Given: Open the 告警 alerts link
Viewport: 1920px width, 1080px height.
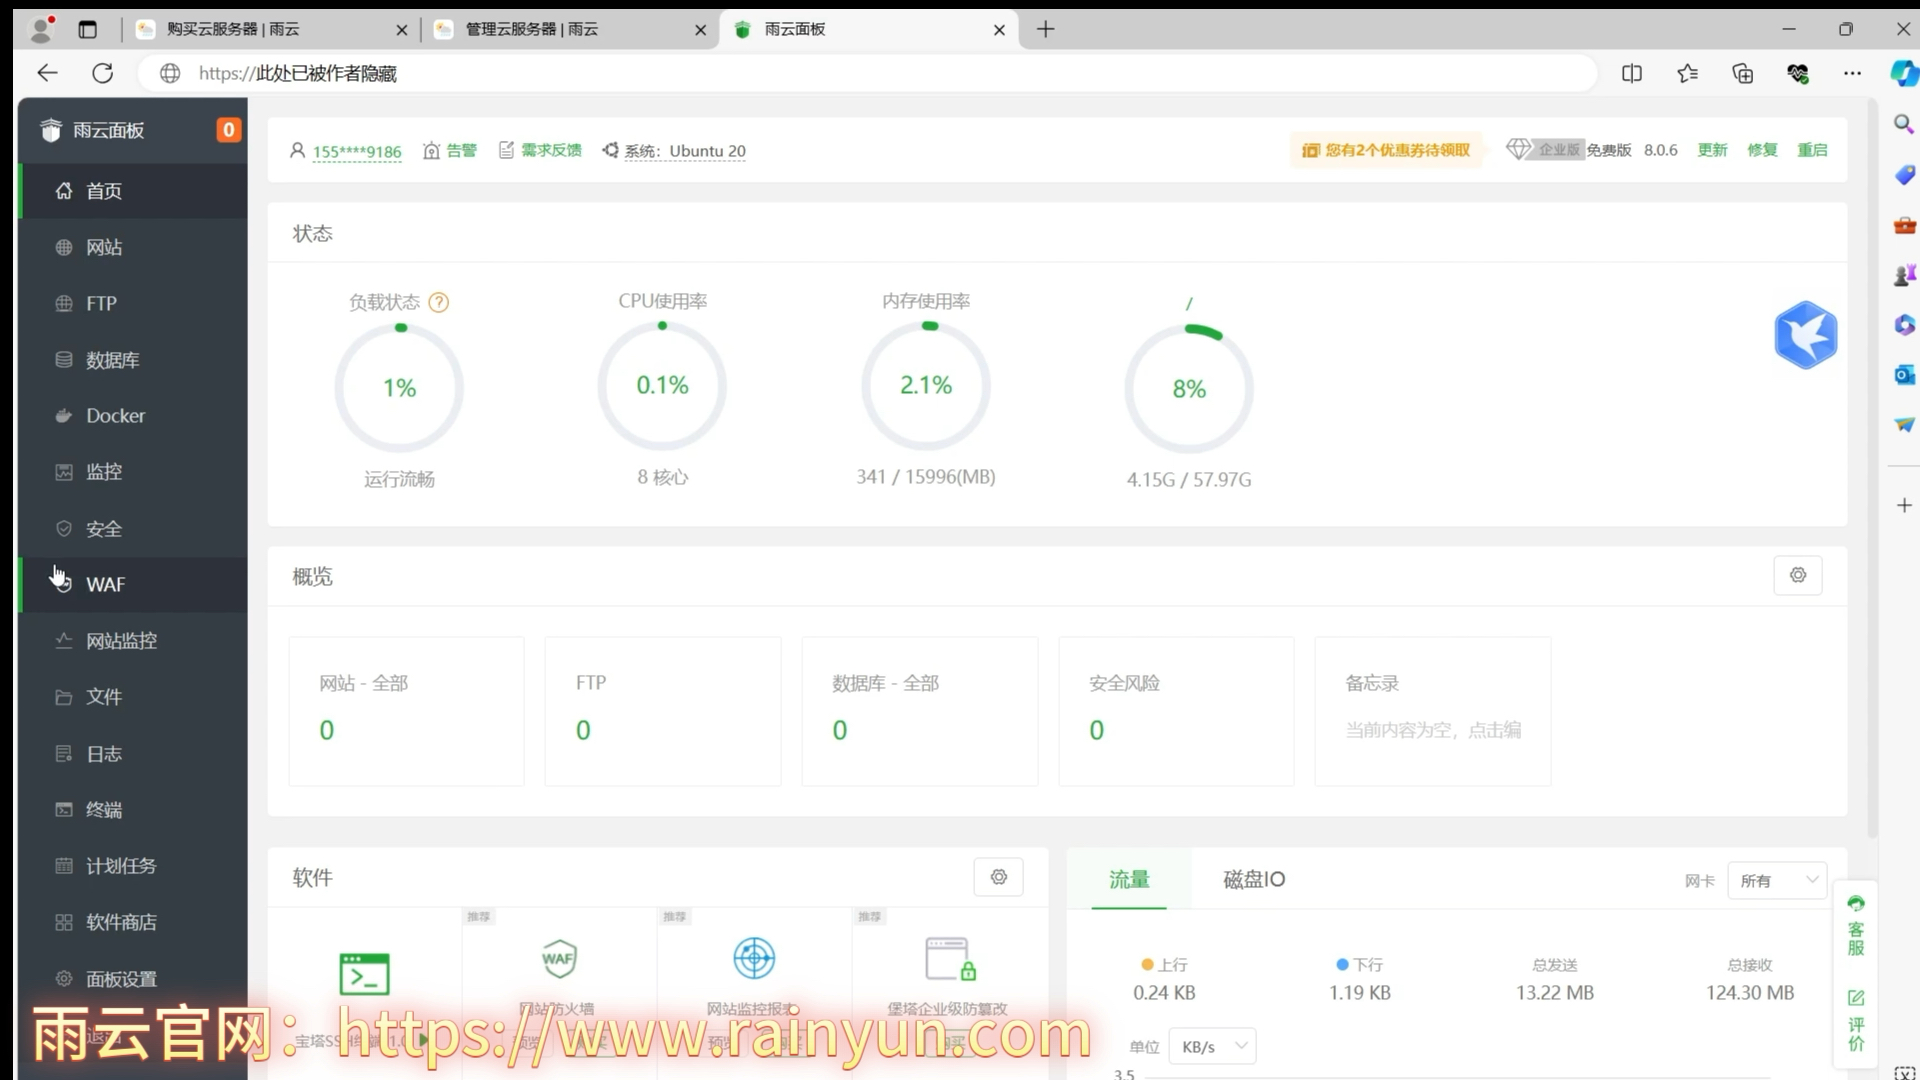Looking at the screenshot, I should pyautogui.click(x=450, y=150).
